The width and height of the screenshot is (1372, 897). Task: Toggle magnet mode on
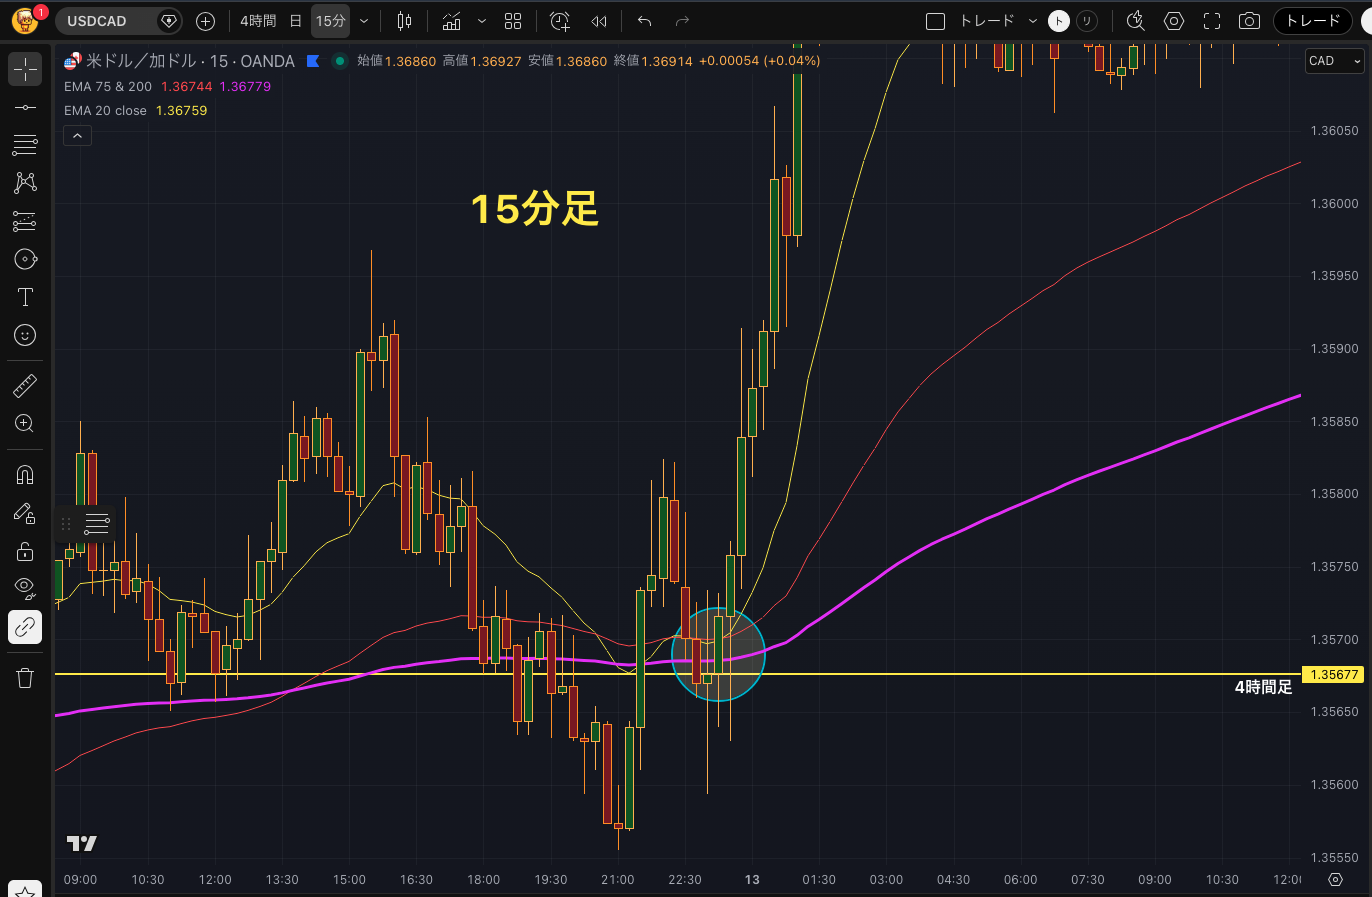tap(25, 474)
